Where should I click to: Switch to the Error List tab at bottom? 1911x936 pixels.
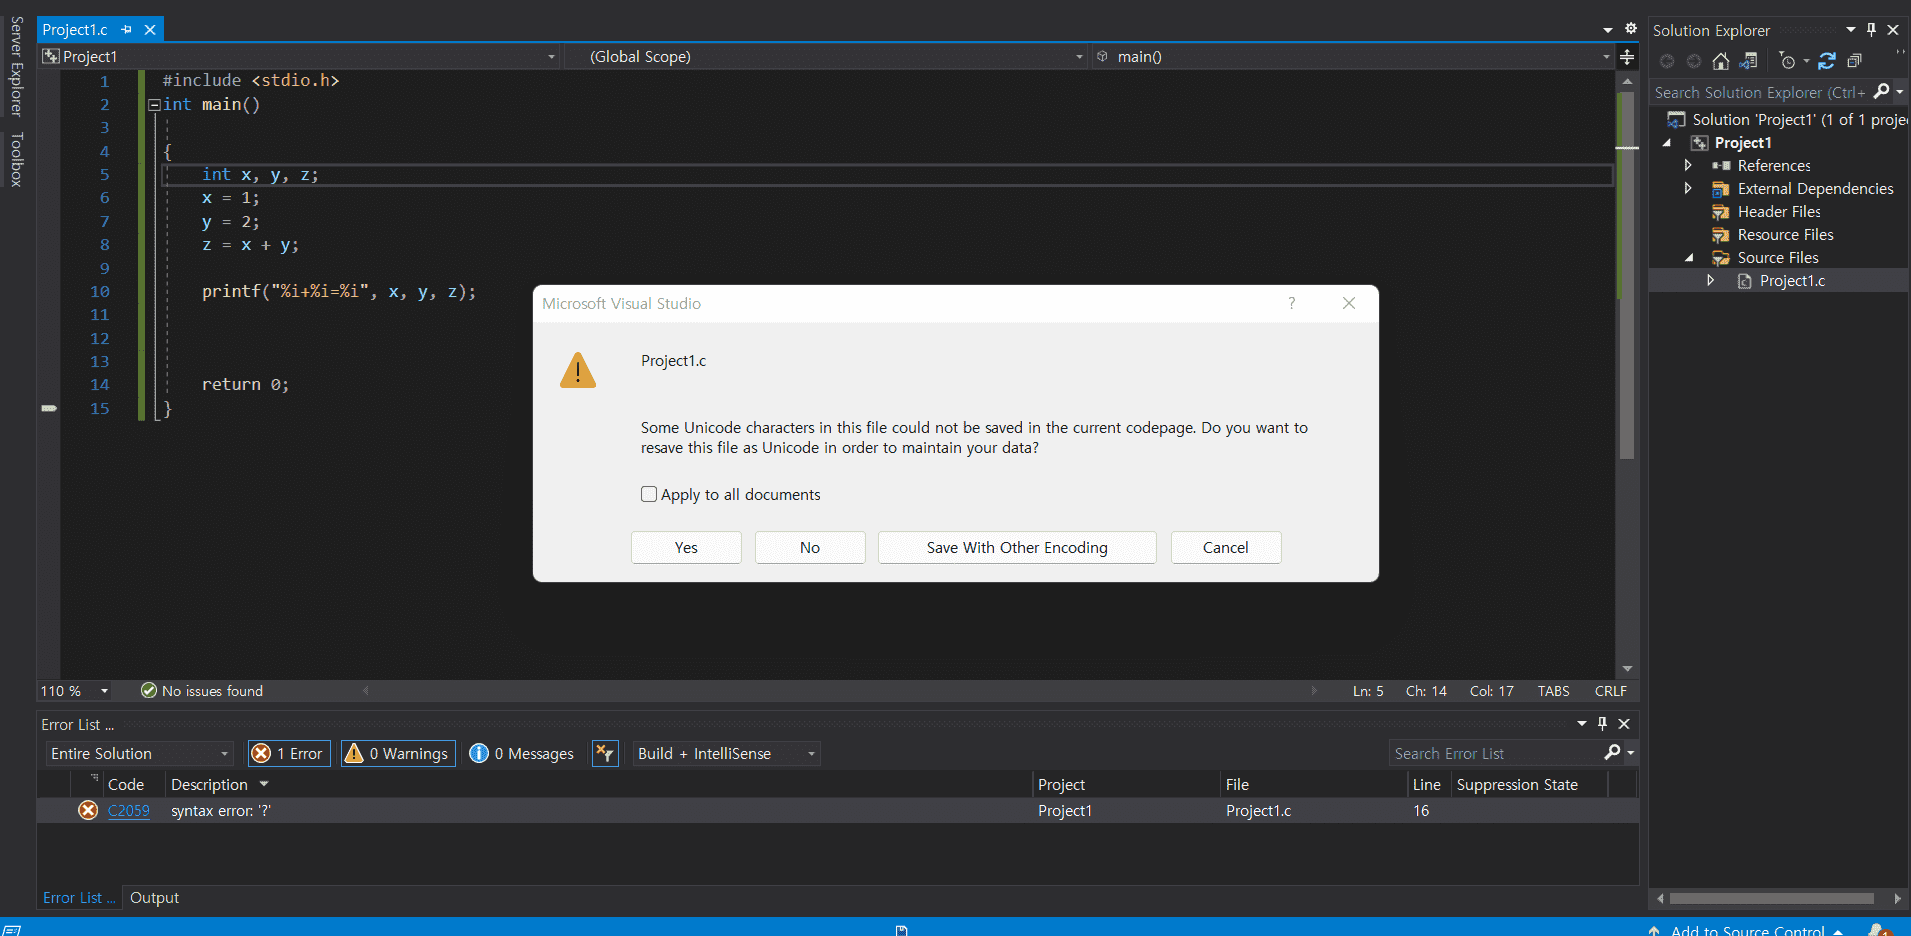[78, 898]
